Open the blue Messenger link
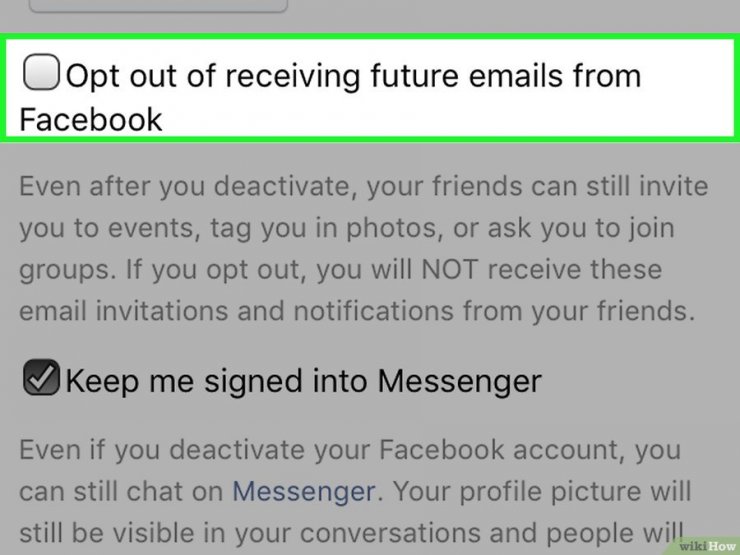 304,491
